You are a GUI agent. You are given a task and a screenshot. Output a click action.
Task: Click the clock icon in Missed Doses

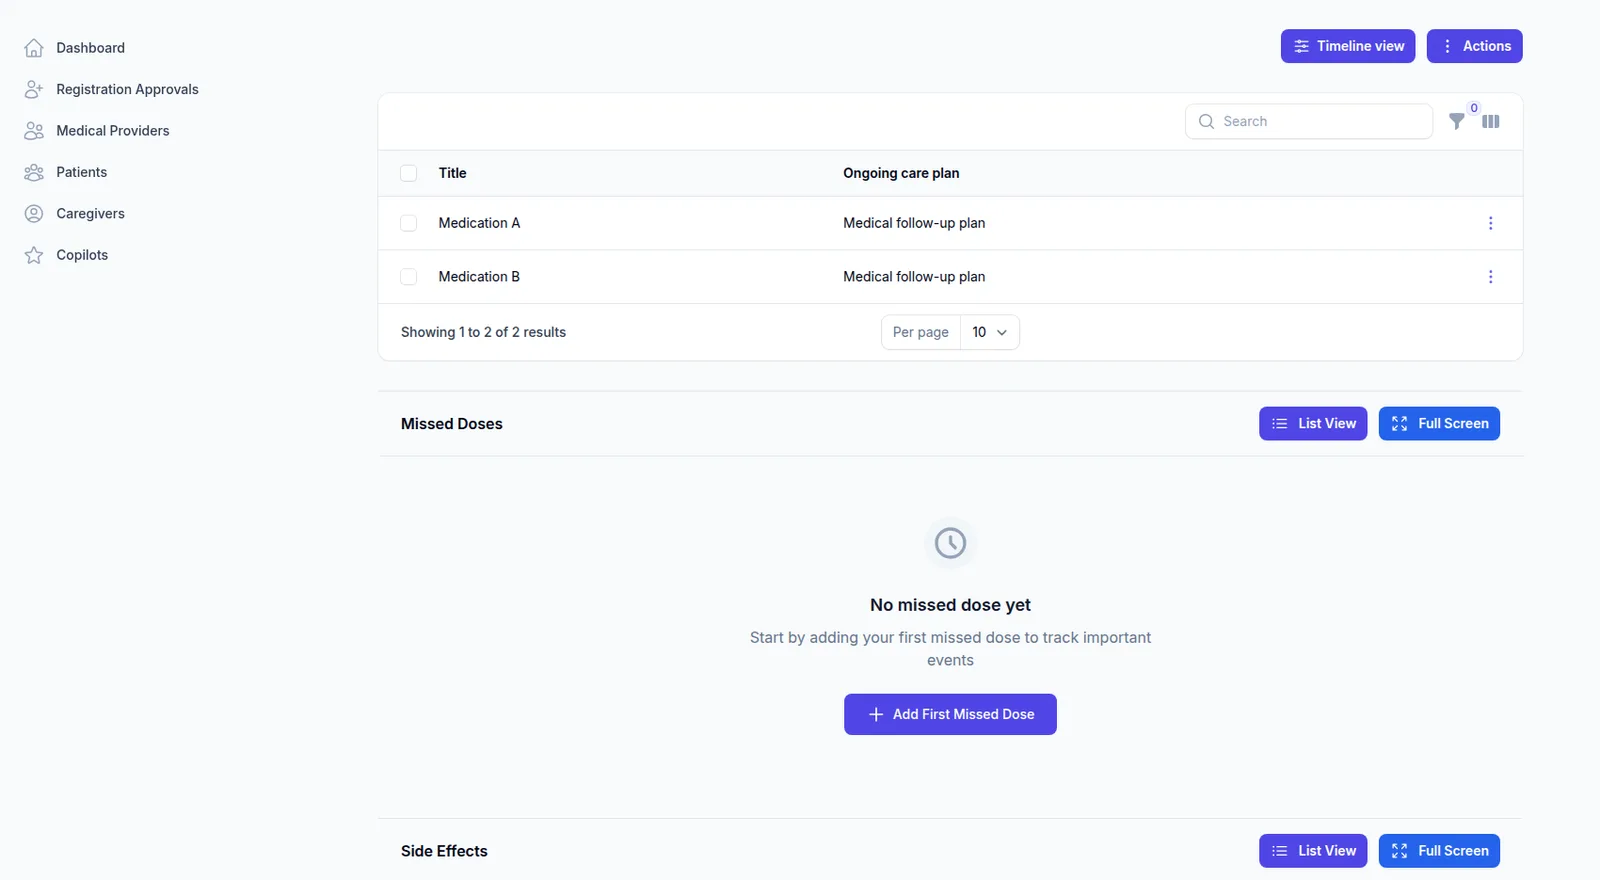point(950,543)
